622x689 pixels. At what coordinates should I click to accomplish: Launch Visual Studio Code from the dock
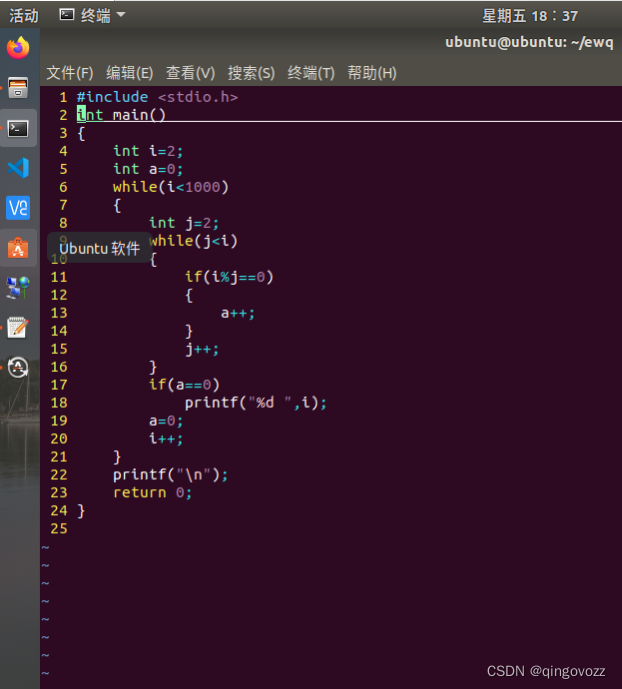click(x=18, y=168)
